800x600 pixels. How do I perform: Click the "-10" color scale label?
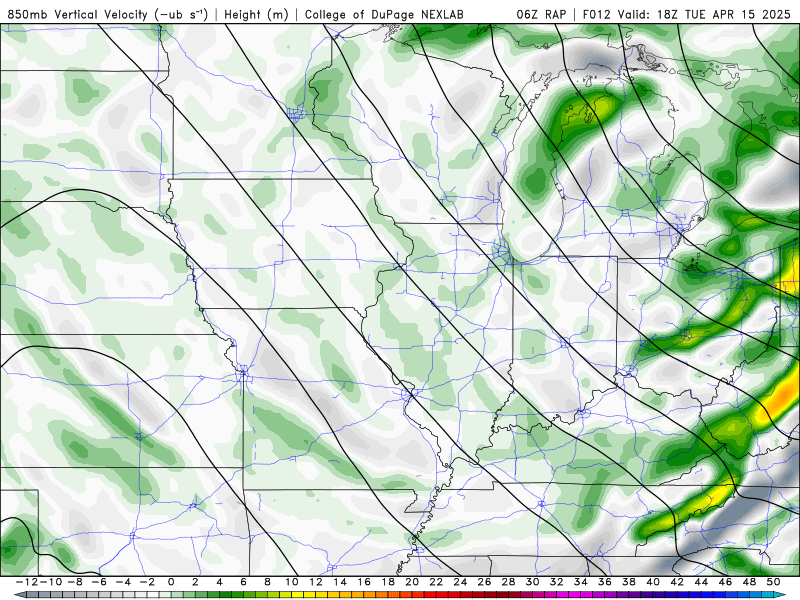tap(51, 582)
